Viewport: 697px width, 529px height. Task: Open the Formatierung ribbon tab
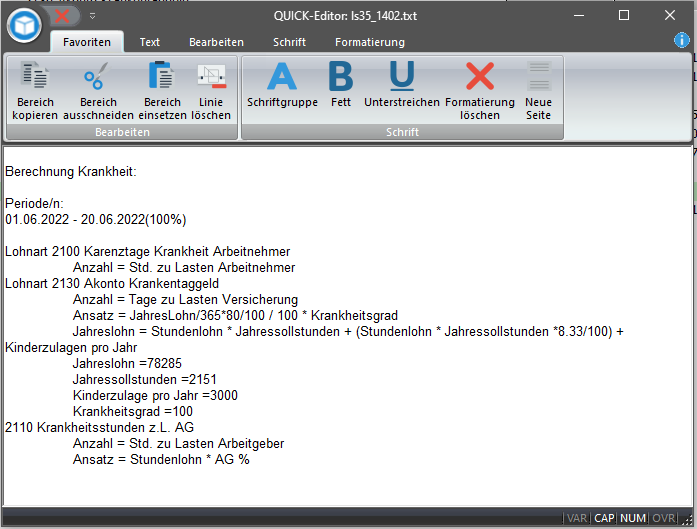tap(370, 42)
